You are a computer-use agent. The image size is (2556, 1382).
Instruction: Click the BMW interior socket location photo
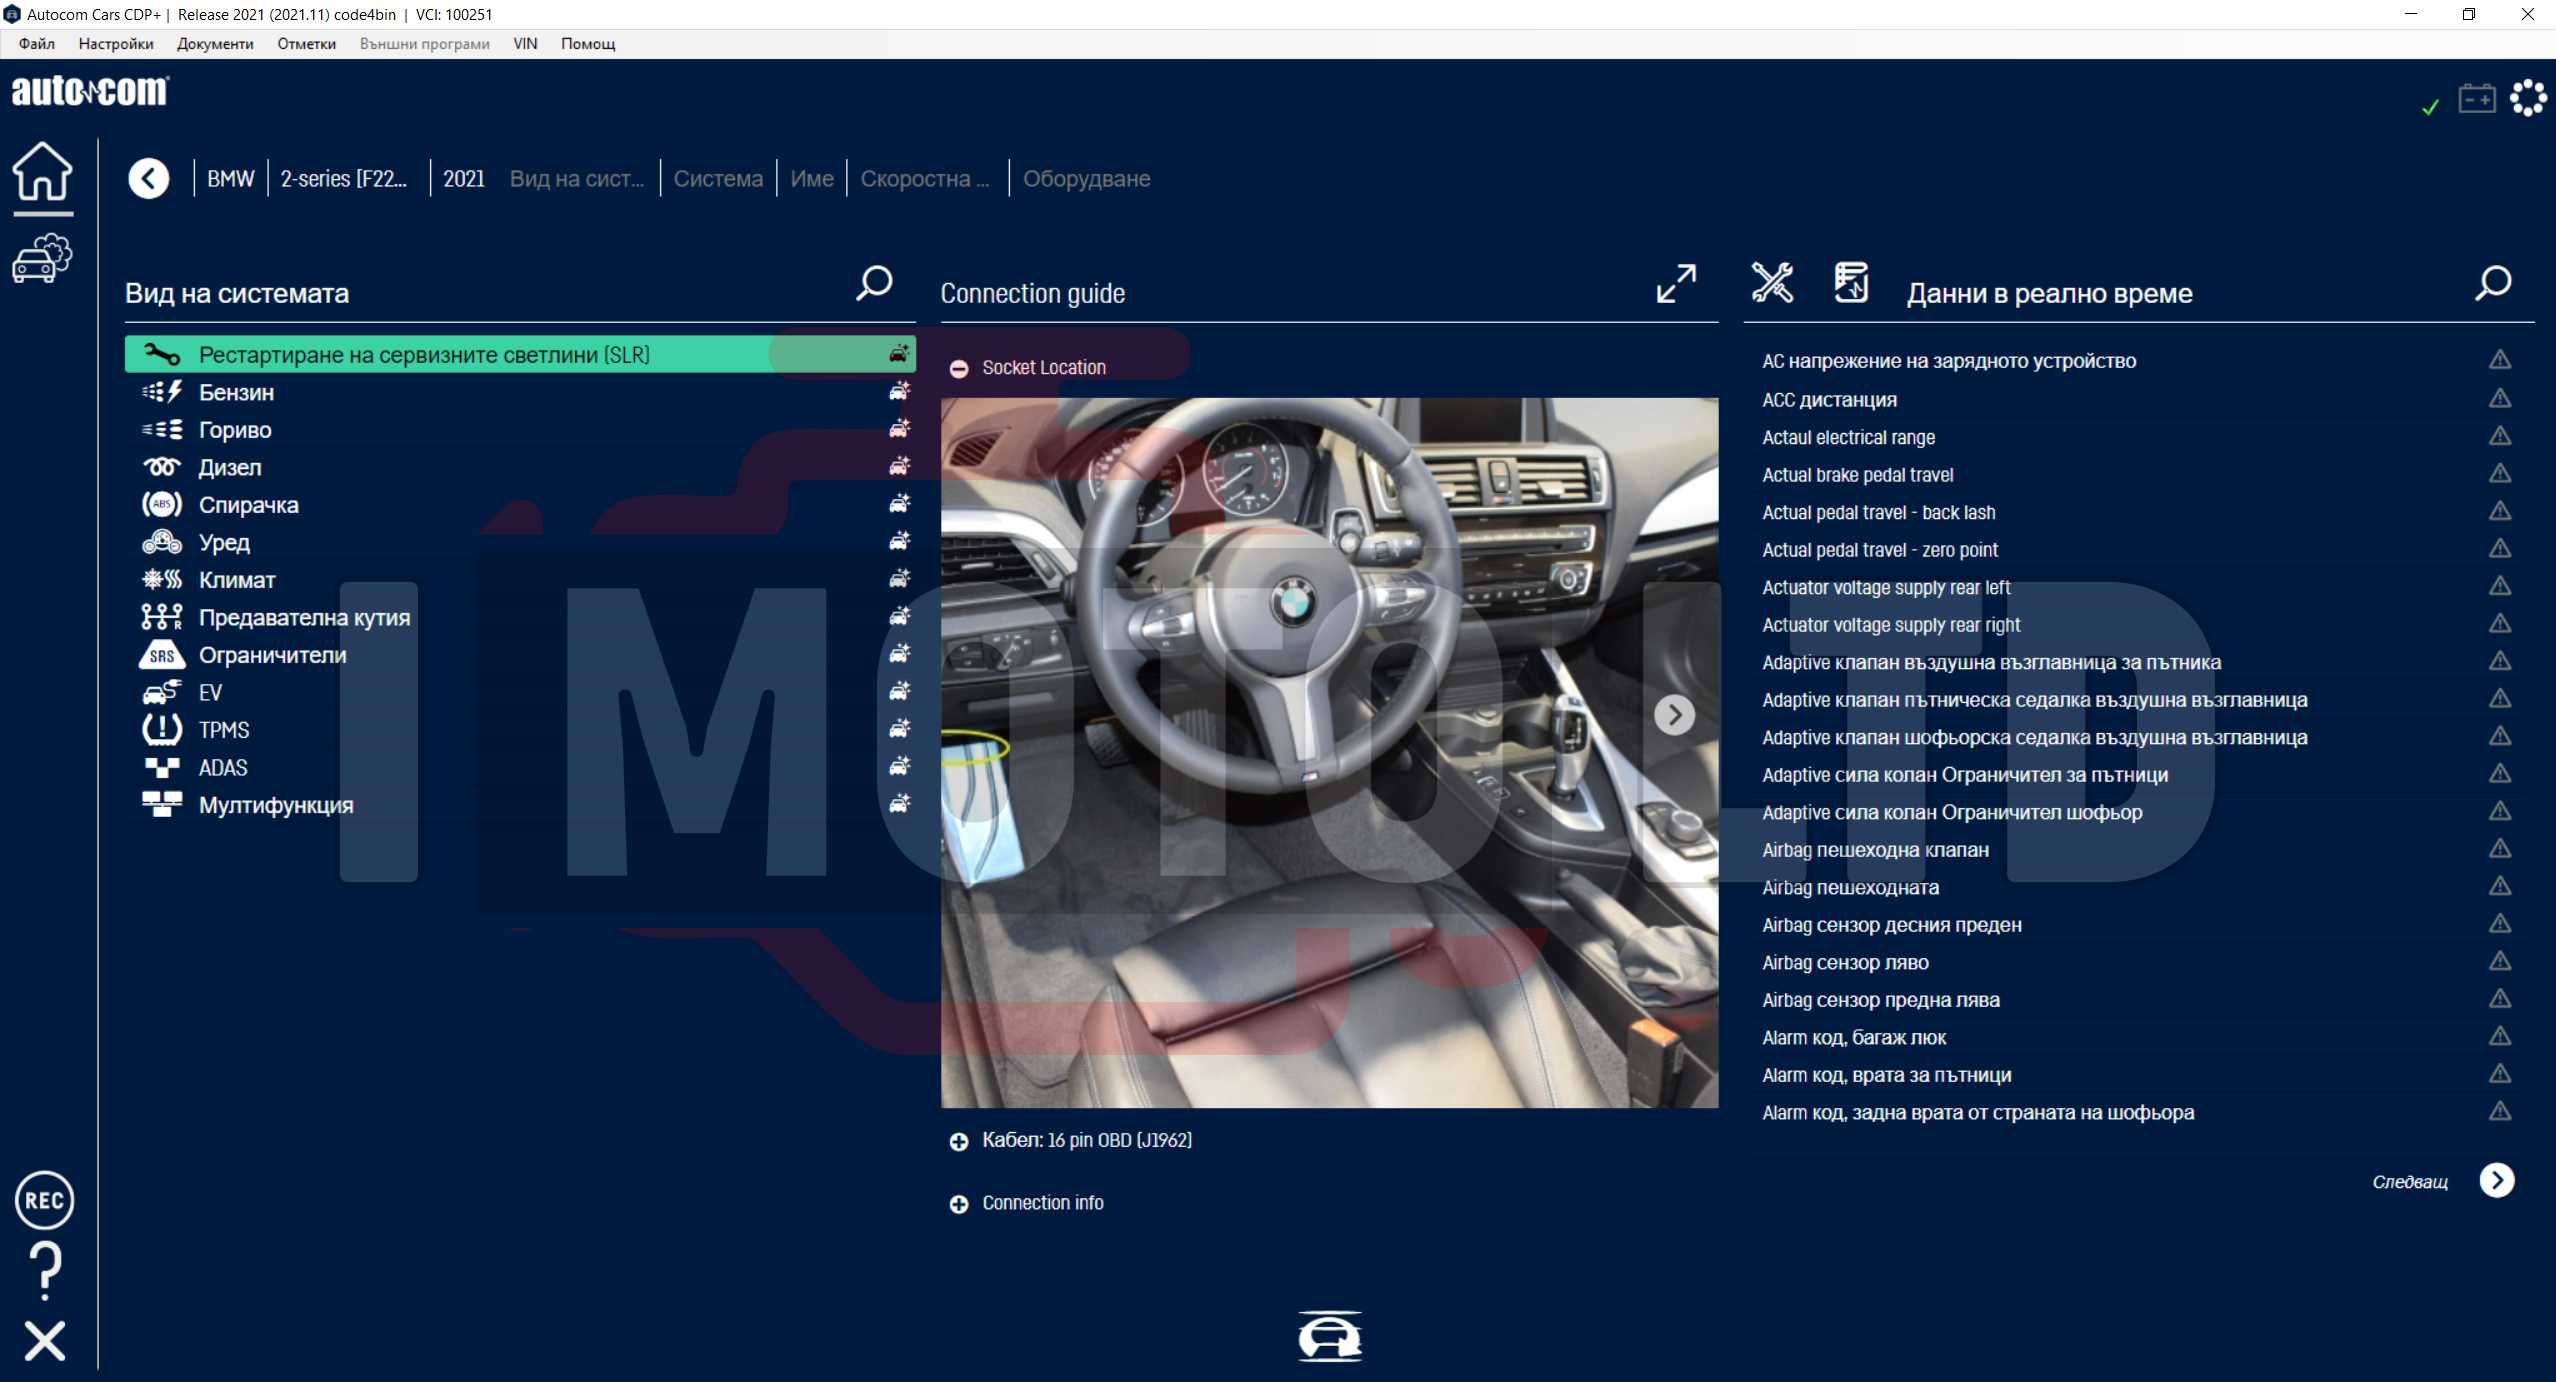(x=1329, y=752)
